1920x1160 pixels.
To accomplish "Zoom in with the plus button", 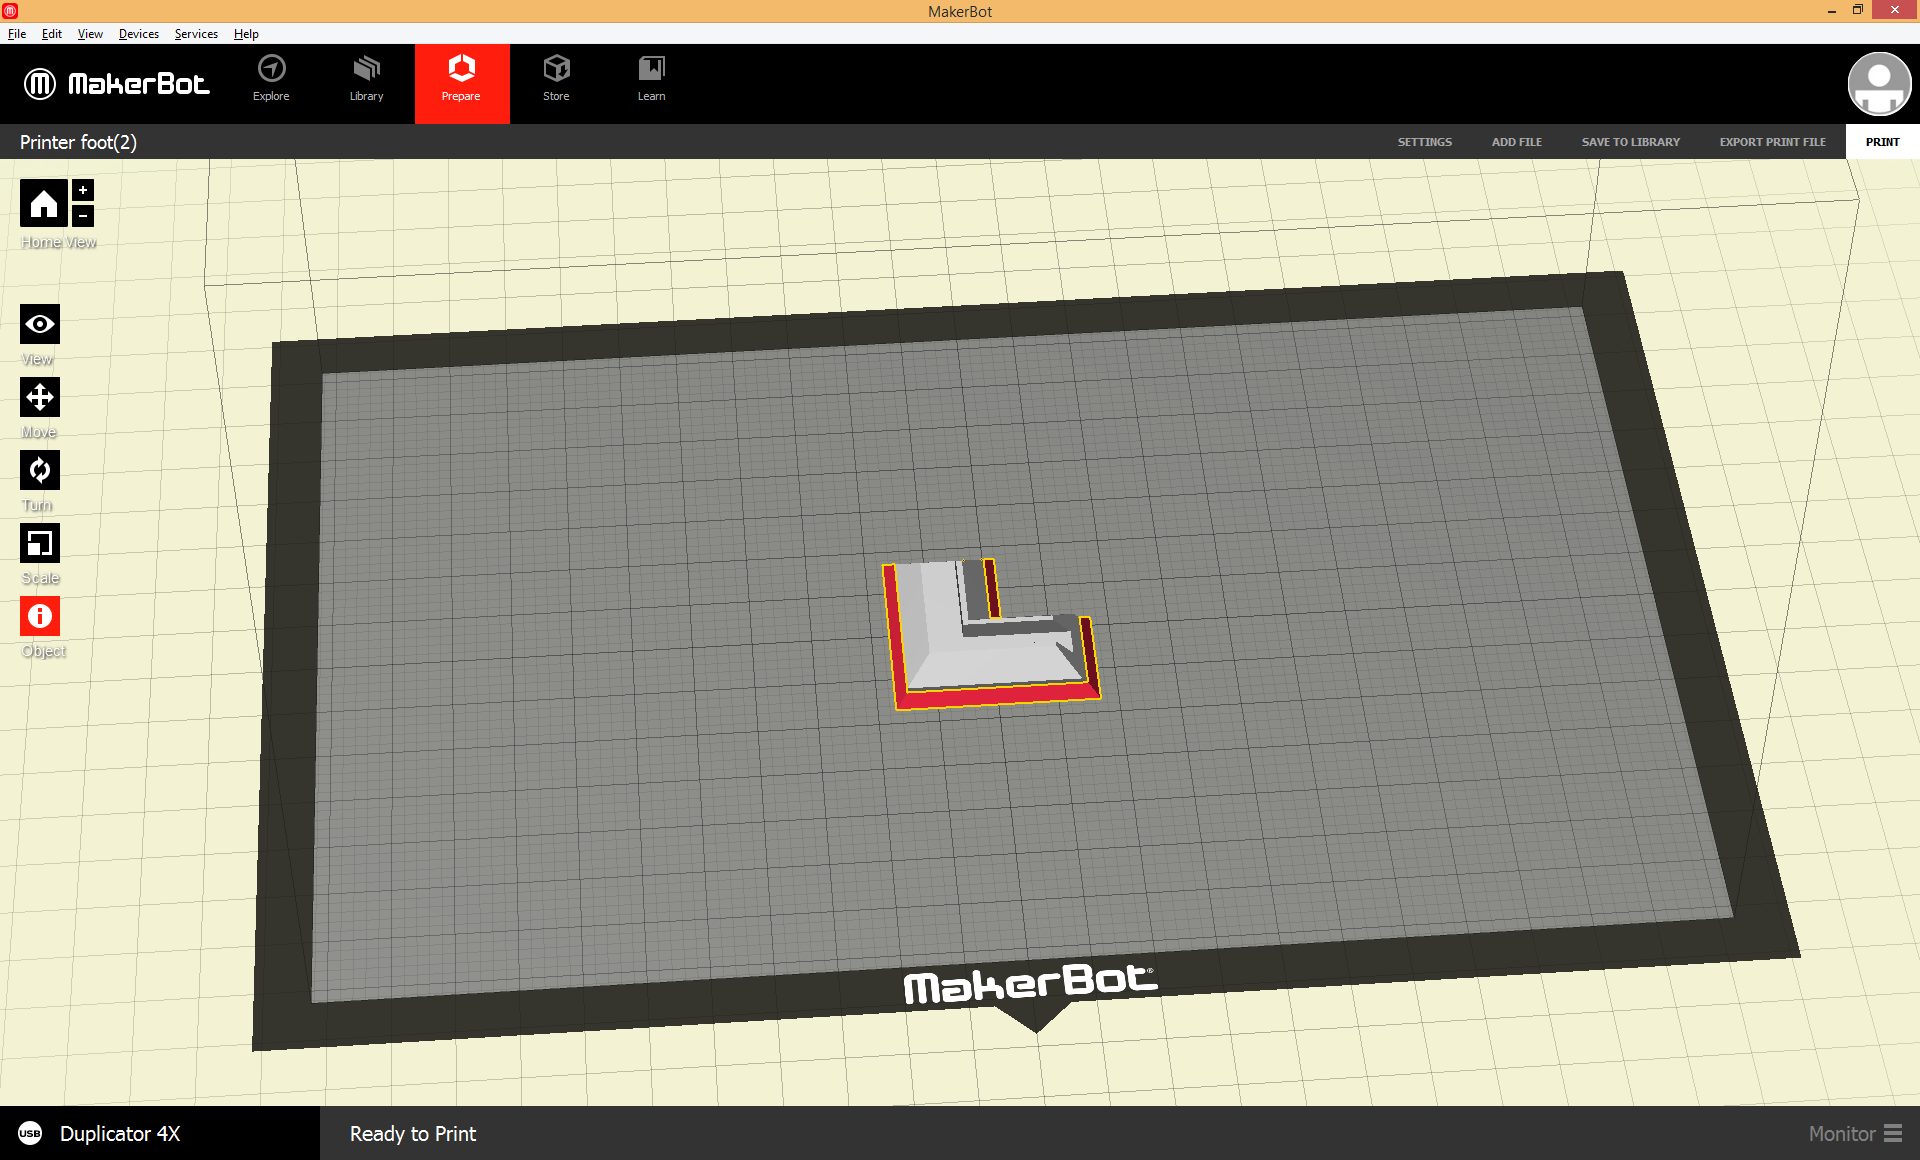I will click(83, 190).
